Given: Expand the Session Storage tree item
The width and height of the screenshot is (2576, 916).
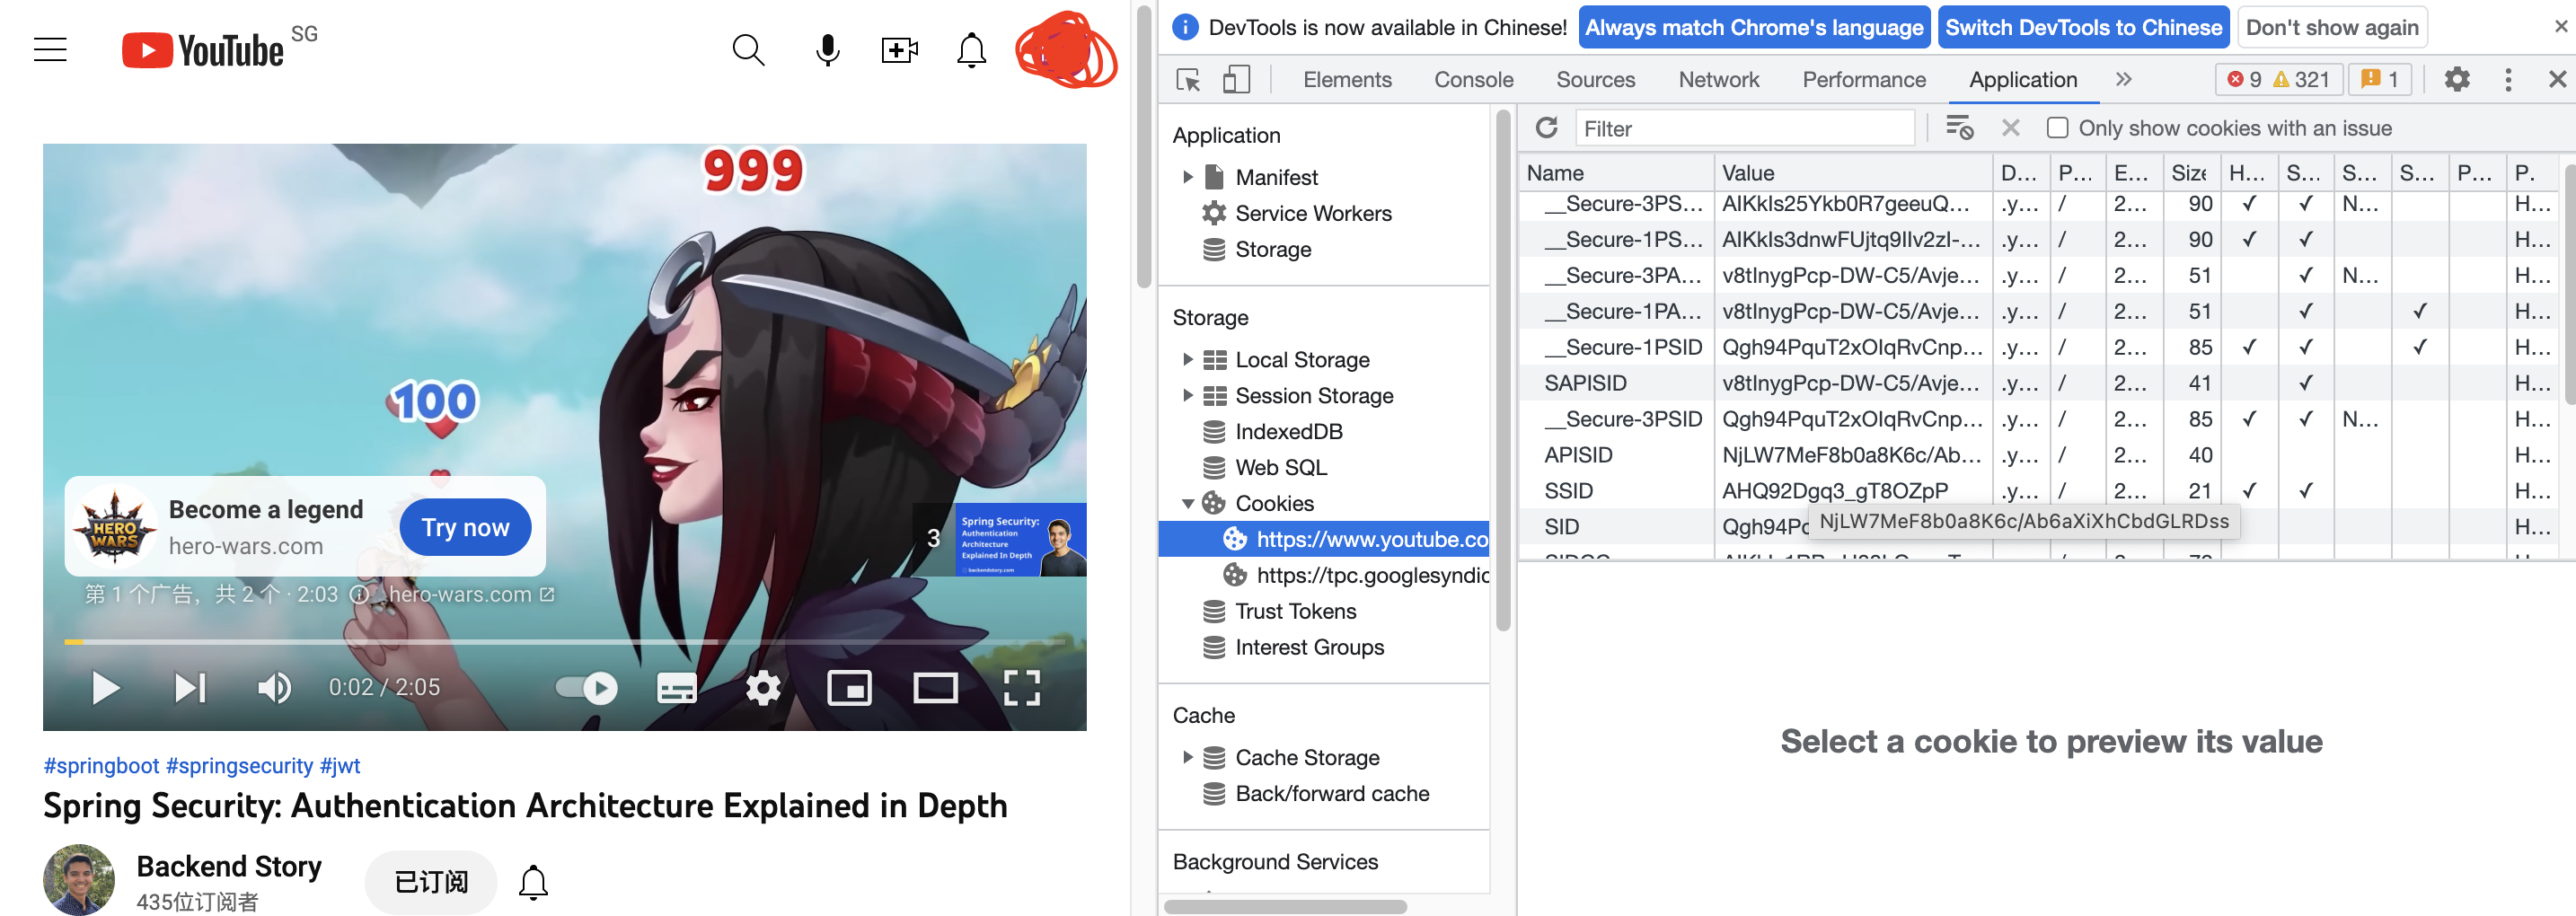Looking at the screenshot, I should tap(1188, 396).
